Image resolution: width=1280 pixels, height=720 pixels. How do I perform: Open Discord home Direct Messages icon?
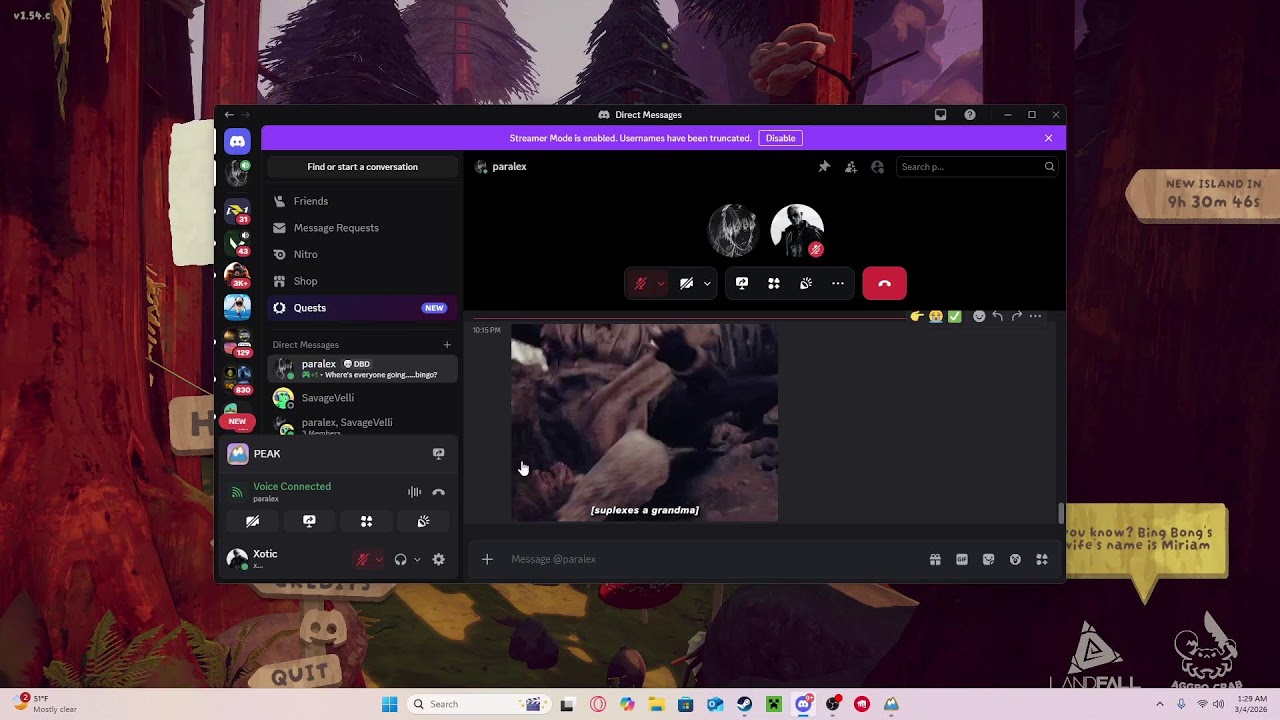(237, 142)
